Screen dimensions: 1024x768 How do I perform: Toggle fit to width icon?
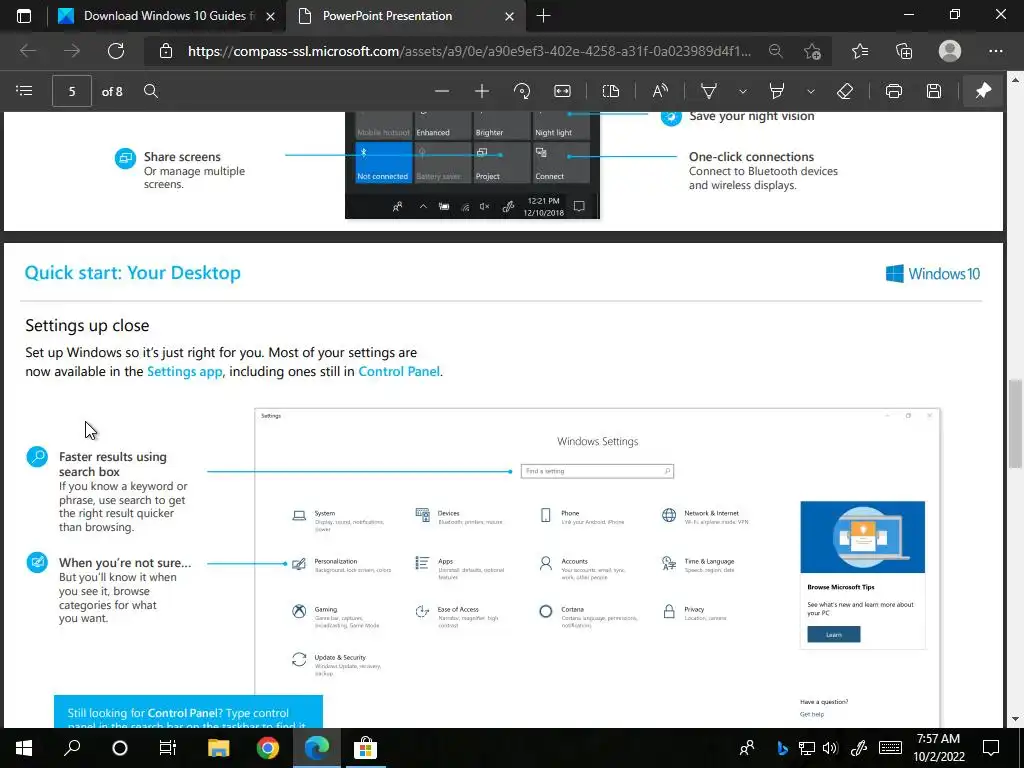562,91
